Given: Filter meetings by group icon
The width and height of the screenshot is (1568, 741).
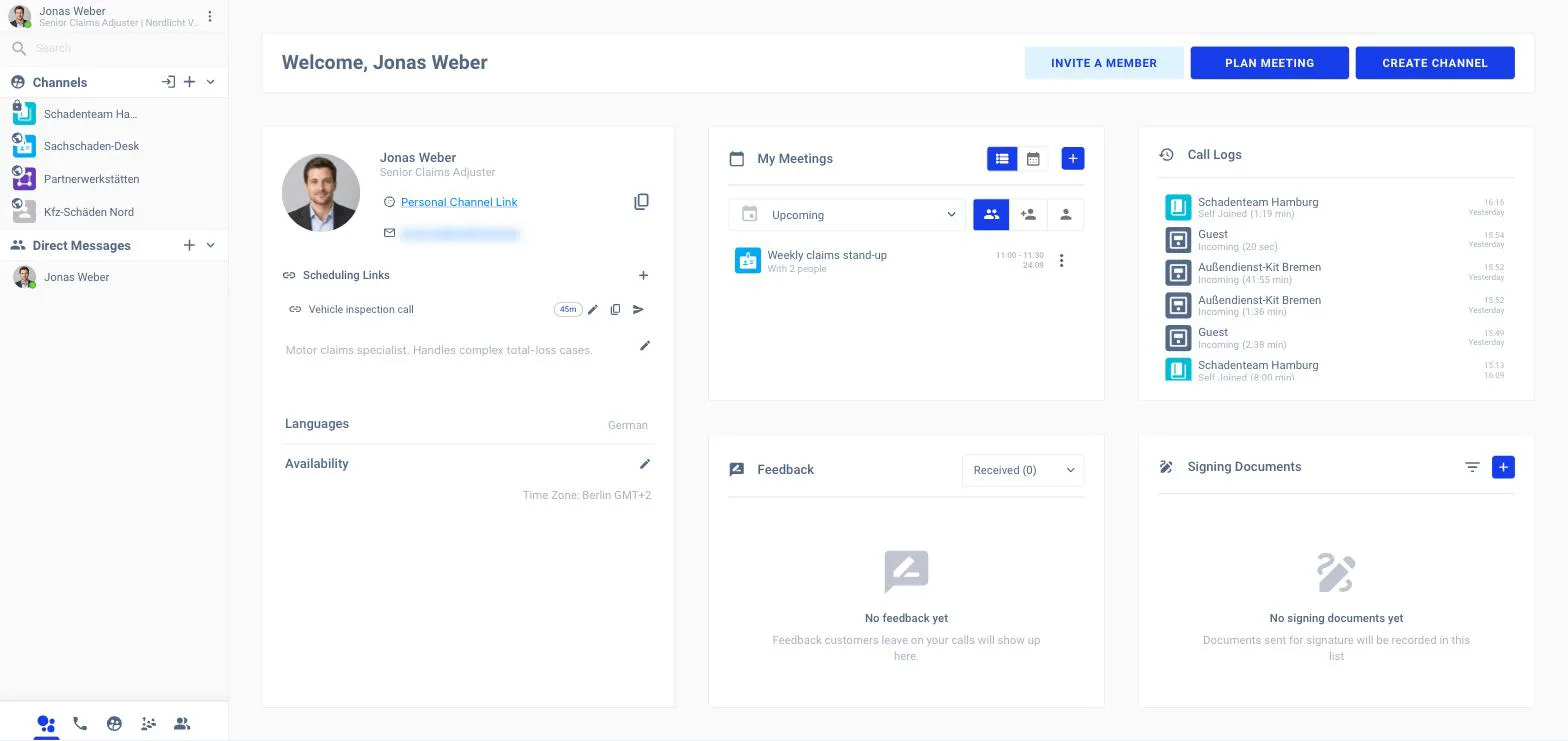Looking at the screenshot, I should [991, 215].
